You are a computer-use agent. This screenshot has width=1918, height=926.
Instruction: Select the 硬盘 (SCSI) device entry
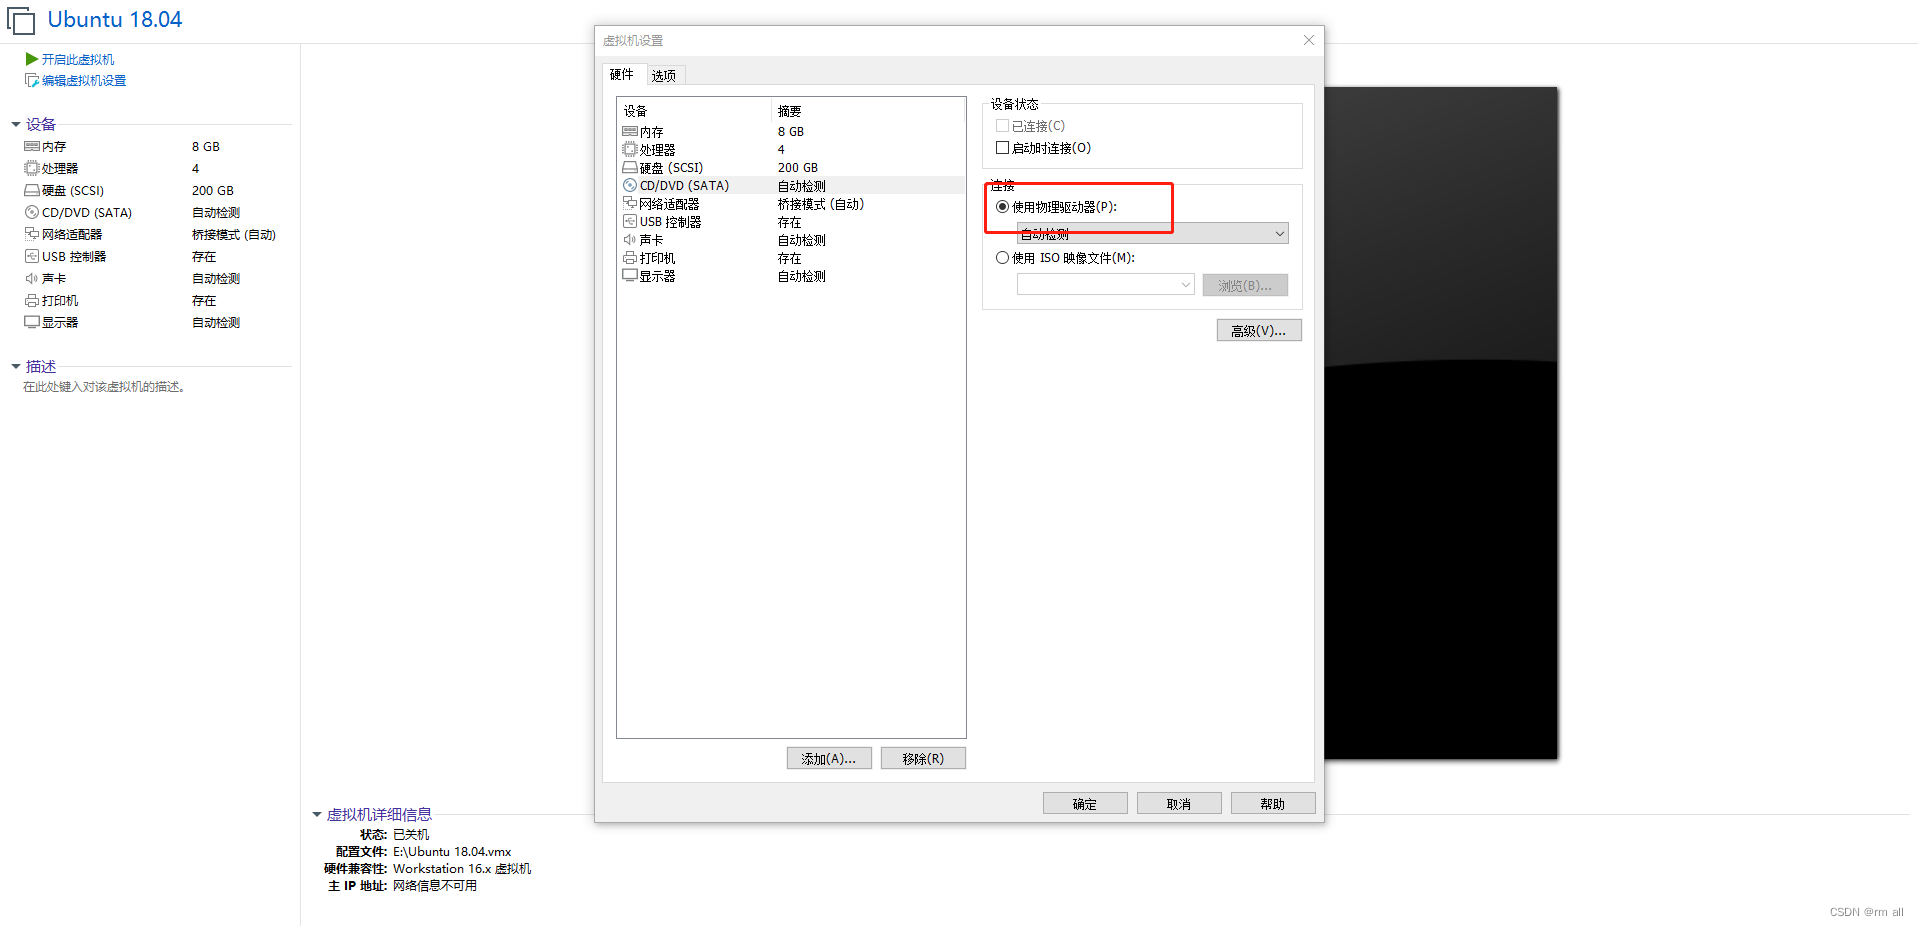pos(670,167)
